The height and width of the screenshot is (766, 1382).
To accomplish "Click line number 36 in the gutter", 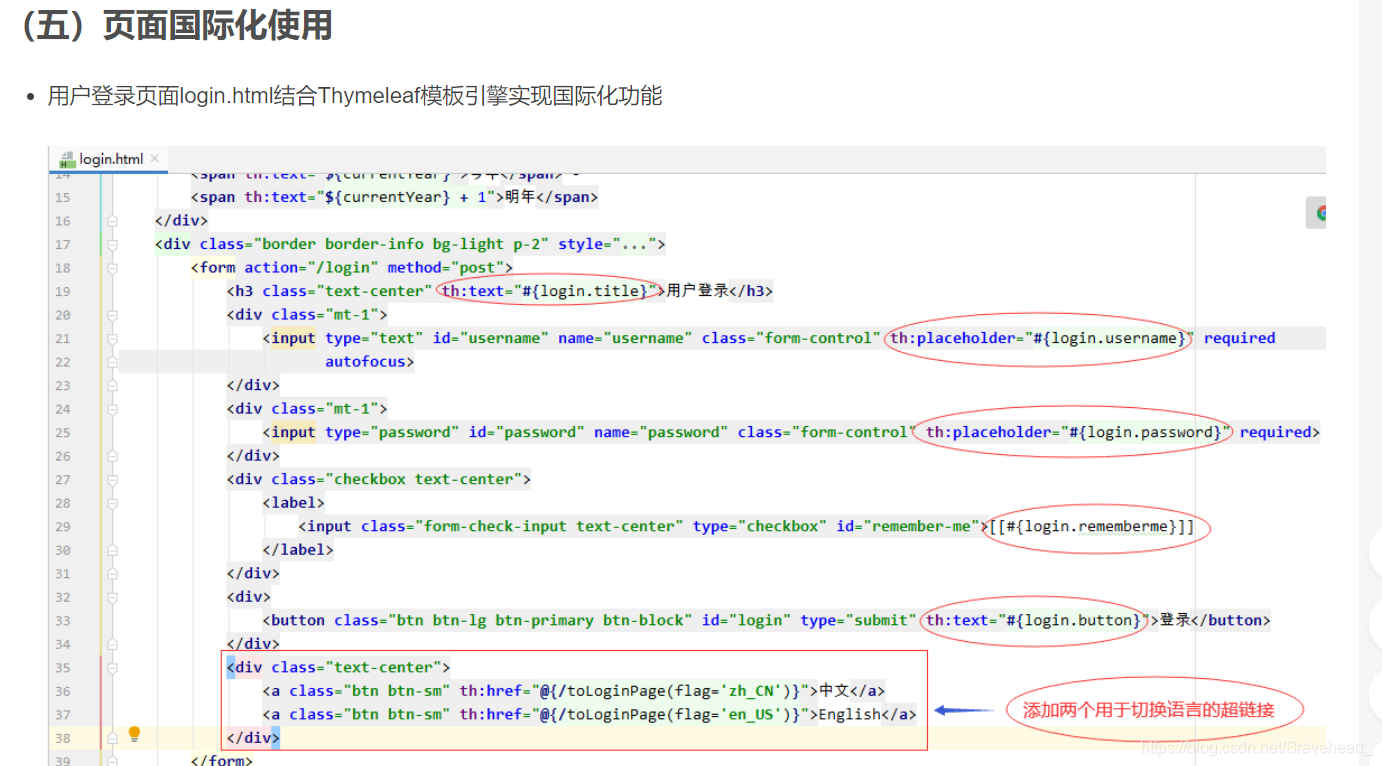I will click(63, 691).
